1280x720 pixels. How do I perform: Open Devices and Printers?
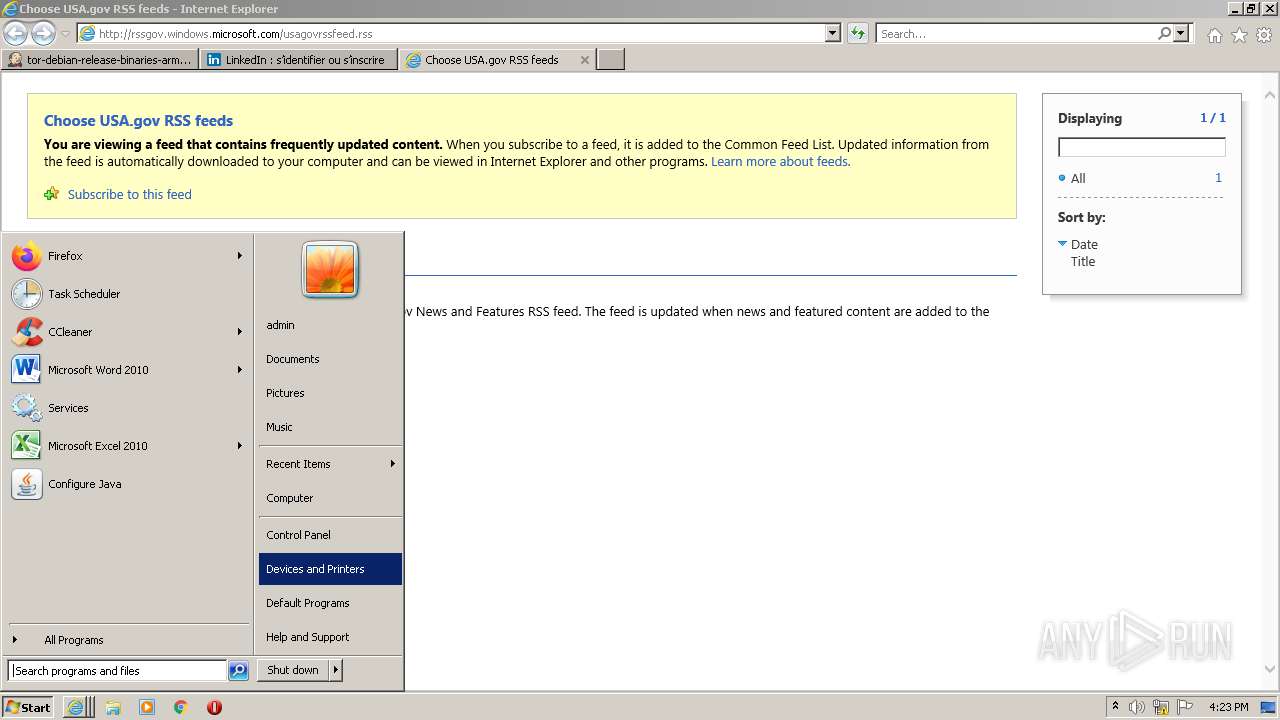tap(330, 569)
